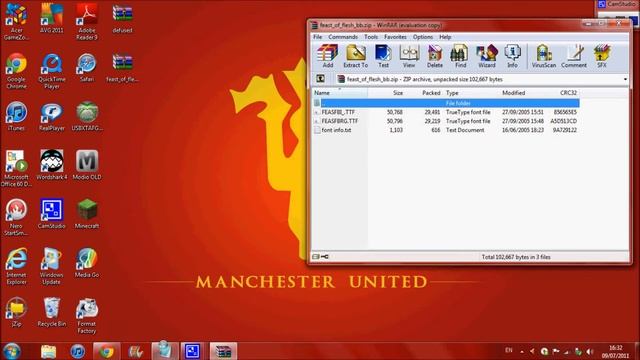This screenshot has height=360, width=640.
Task: Select AVG 2011 desktop icon
Action: pos(51,18)
